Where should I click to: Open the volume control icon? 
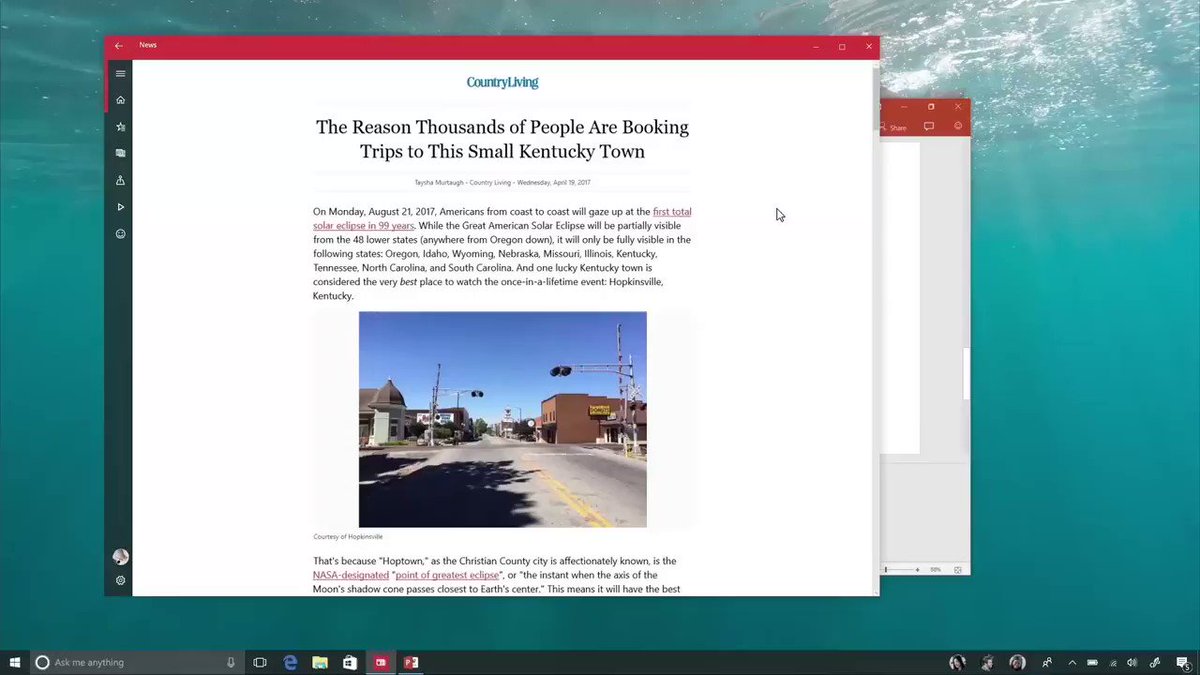(1132, 662)
